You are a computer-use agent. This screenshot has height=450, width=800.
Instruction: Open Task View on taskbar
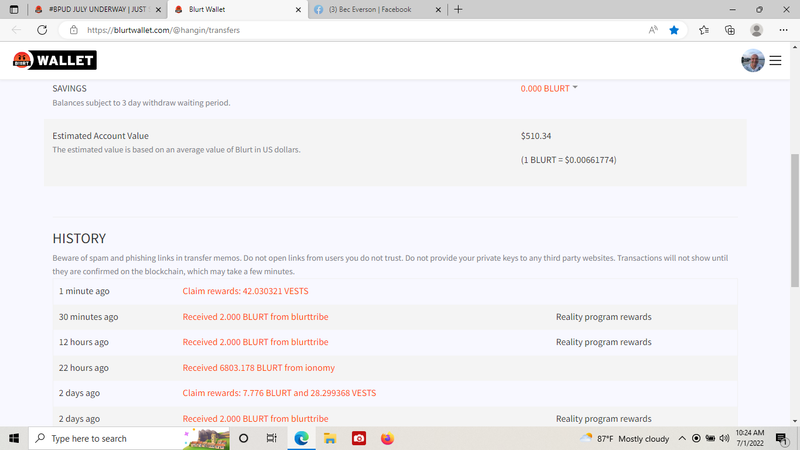271,438
